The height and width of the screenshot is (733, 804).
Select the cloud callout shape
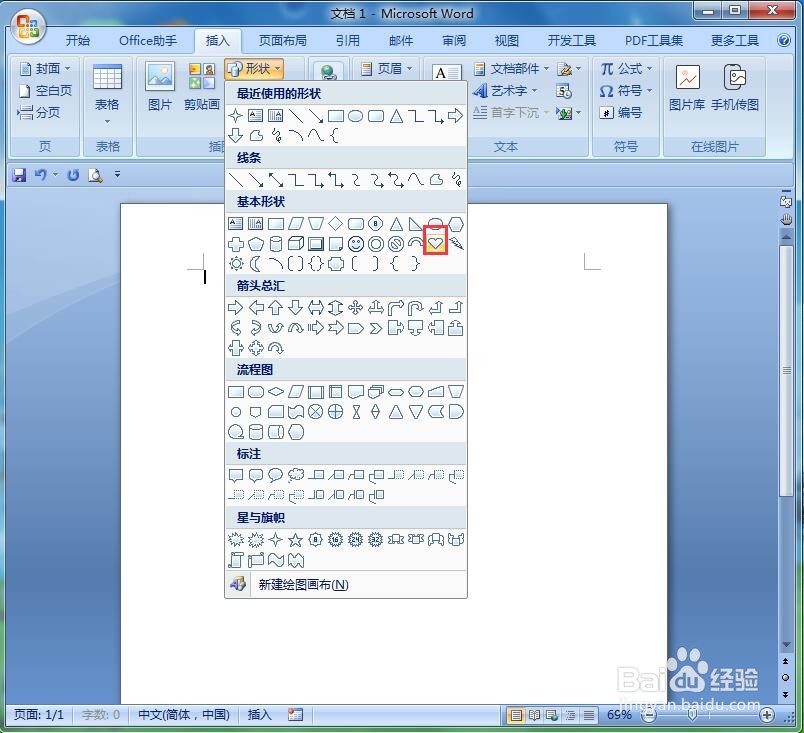296,475
